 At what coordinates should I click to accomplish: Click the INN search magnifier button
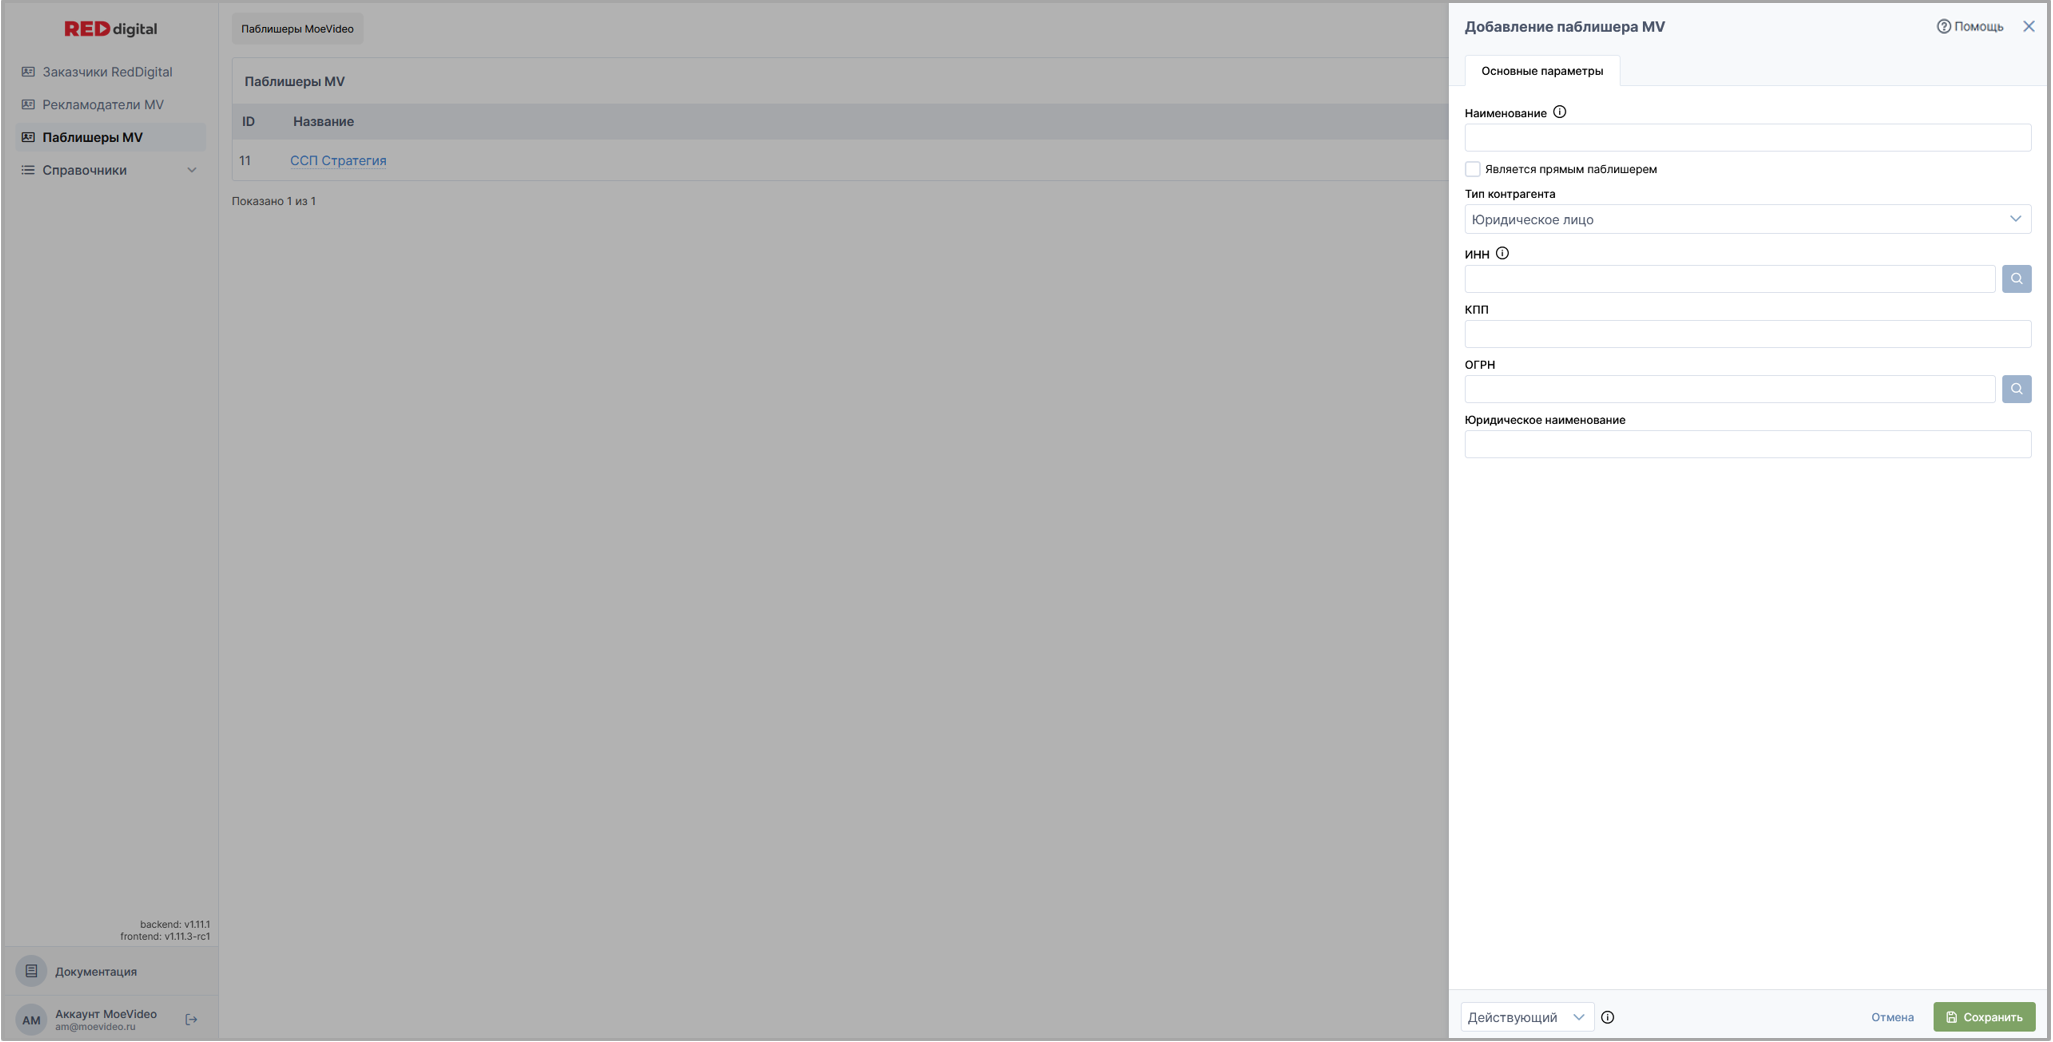(2016, 279)
